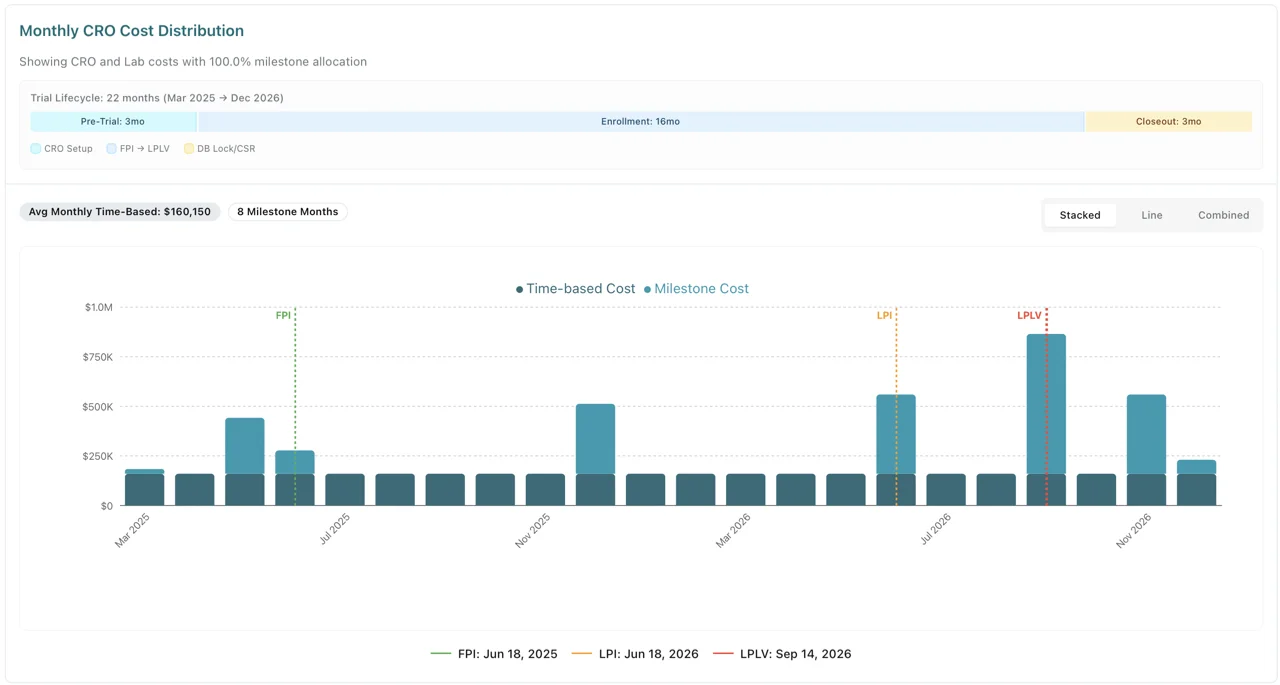Viewport: 1280px width, 685px height.
Task: Click the orange LPI line icon
Action: tap(584, 653)
